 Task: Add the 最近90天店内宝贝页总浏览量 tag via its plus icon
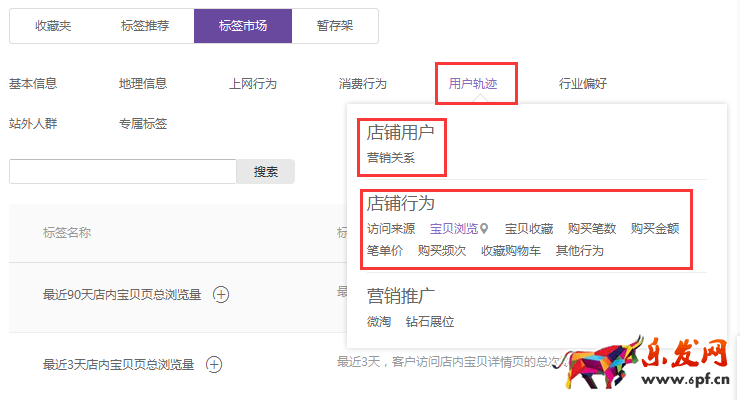click(221, 294)
